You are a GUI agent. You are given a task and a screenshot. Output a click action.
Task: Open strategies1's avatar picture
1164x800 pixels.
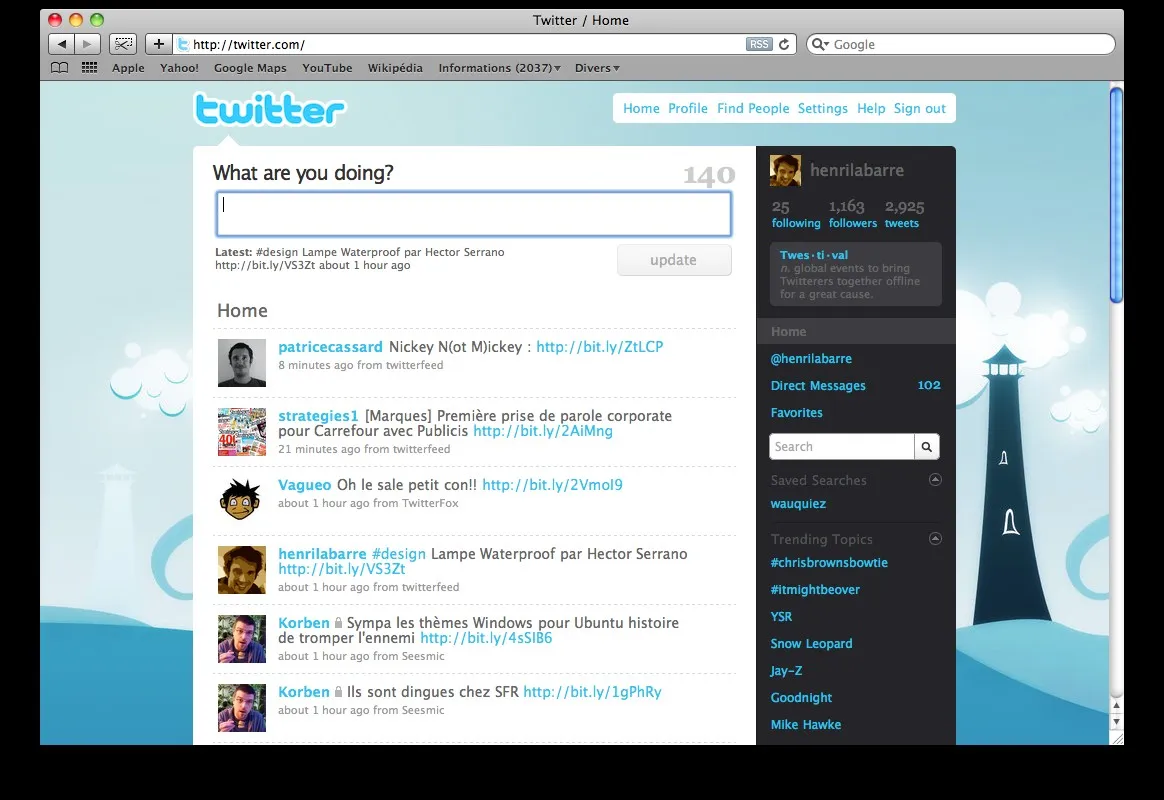(242, 432)
